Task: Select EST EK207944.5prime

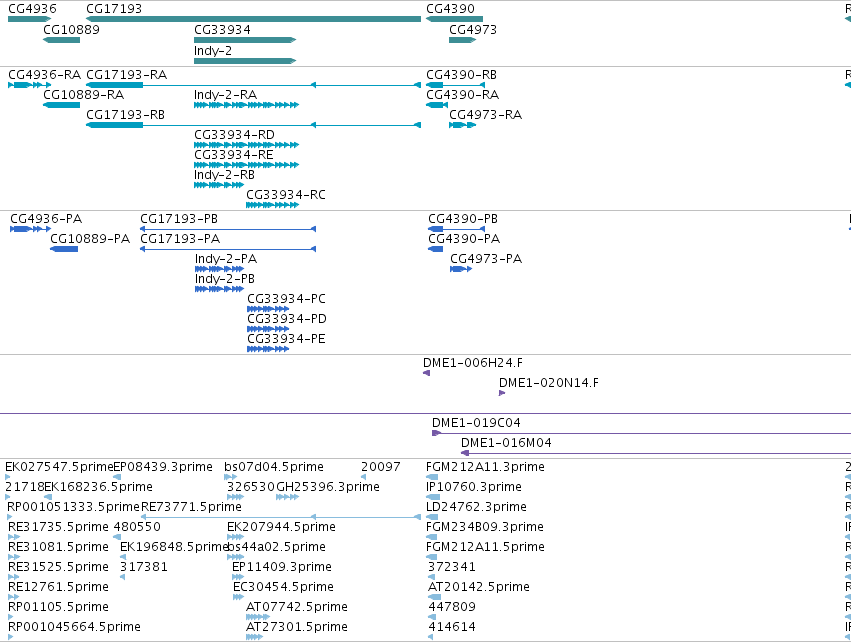Action: click(x=281, y=527)
